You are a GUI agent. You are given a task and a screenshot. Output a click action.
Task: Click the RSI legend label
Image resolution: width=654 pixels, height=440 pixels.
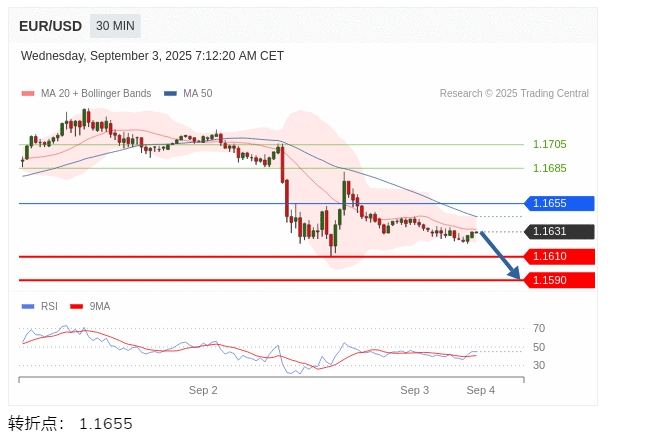pyautogui.click(x=49, y=307)
